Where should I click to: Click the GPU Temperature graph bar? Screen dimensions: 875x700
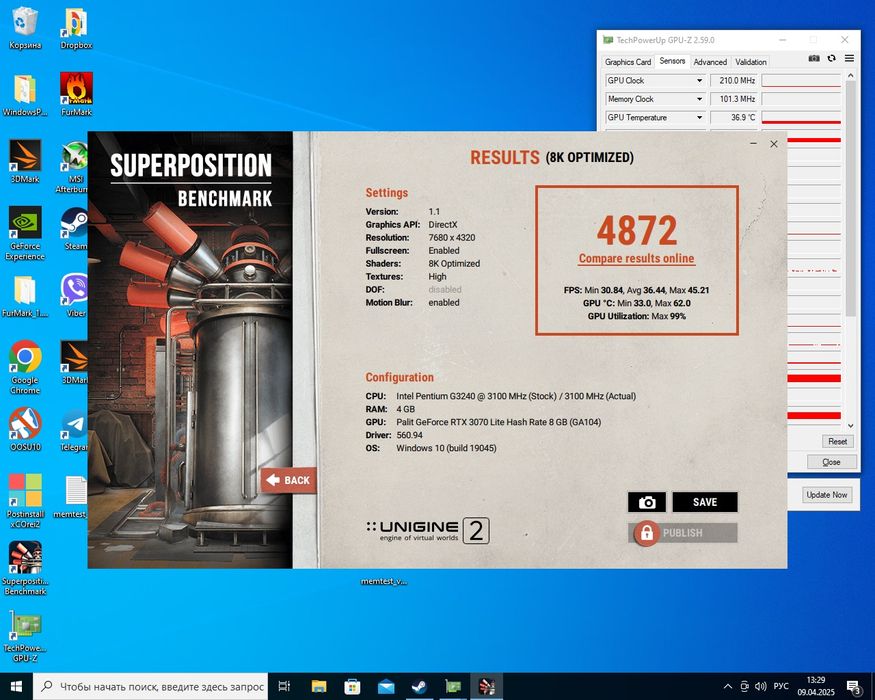click(801, 117)
